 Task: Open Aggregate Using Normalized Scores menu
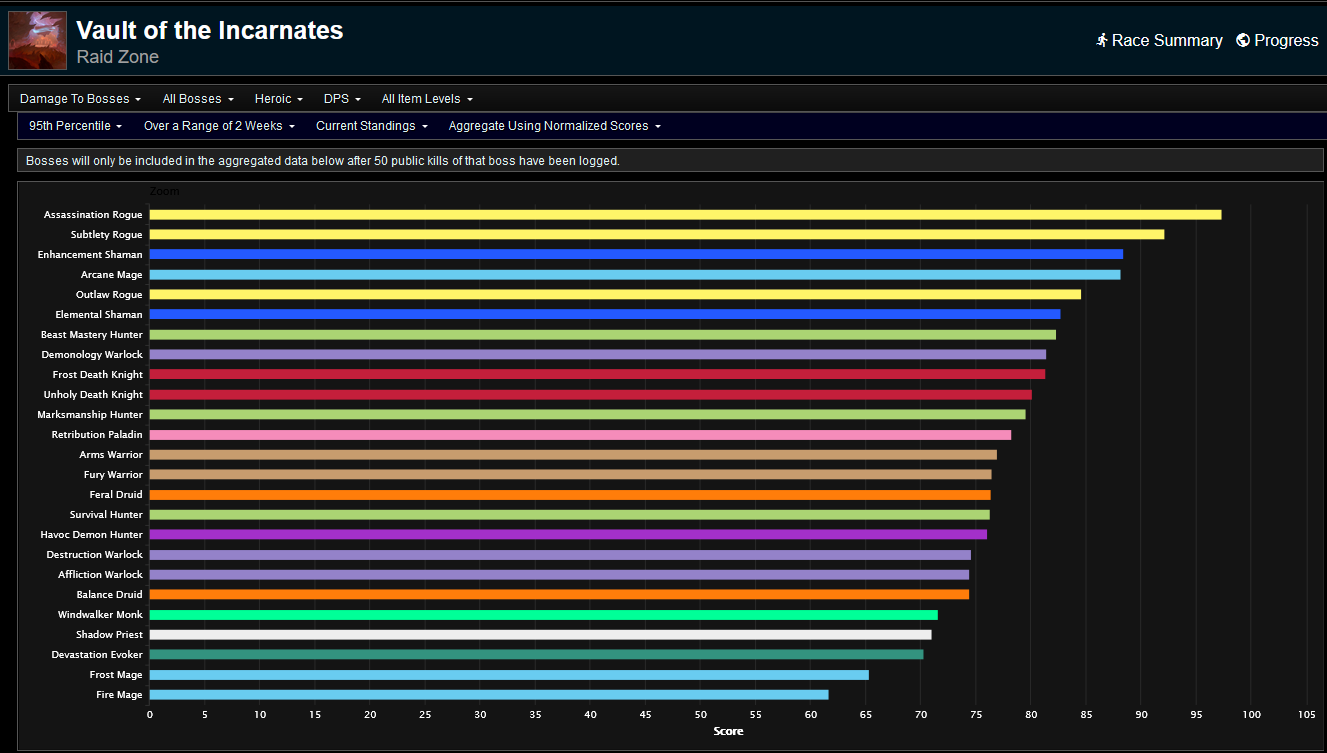(x=554, y=126)
